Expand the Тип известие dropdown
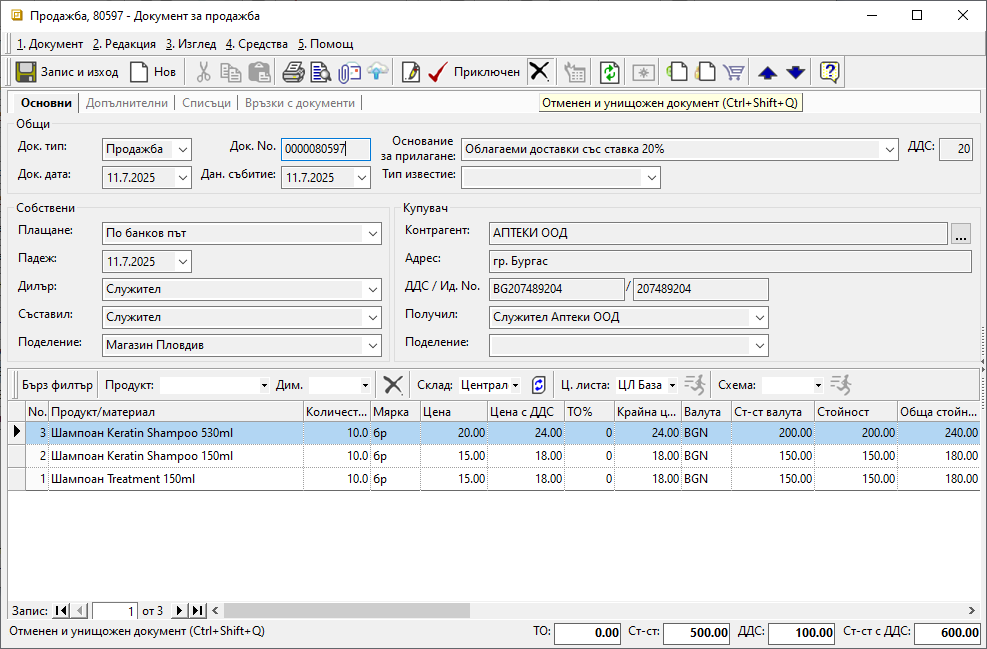This screenshot has height=649, width=987. pyautogui.click(x=652, y=178)
